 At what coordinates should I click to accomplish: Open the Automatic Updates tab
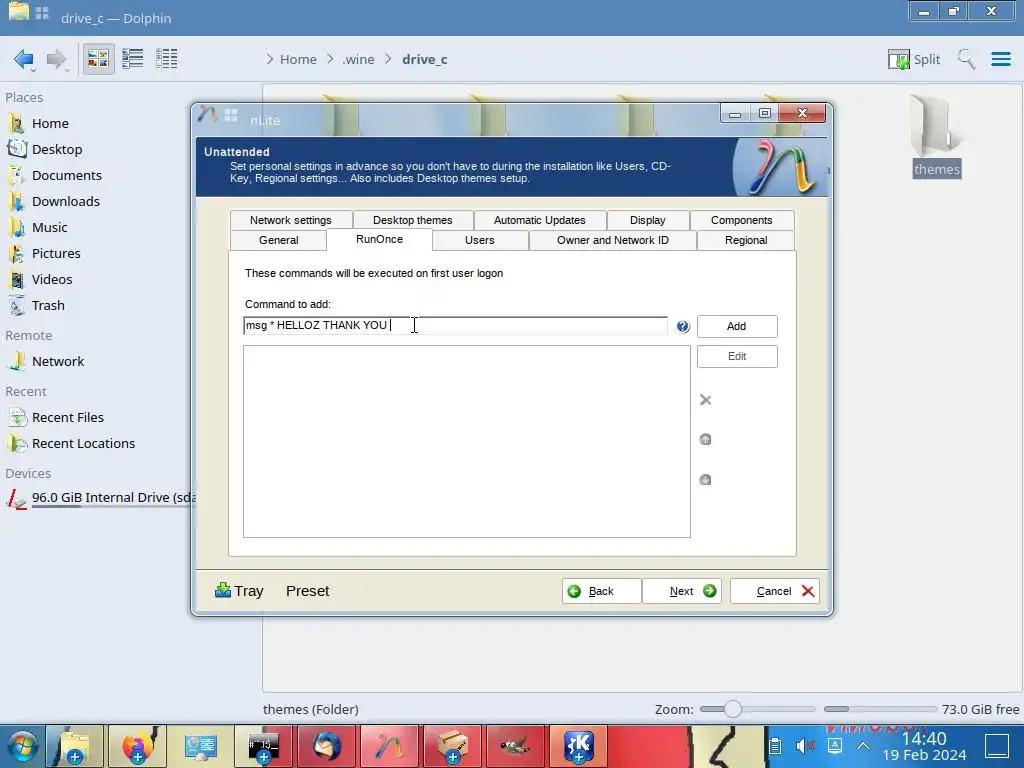coord(539,220)
